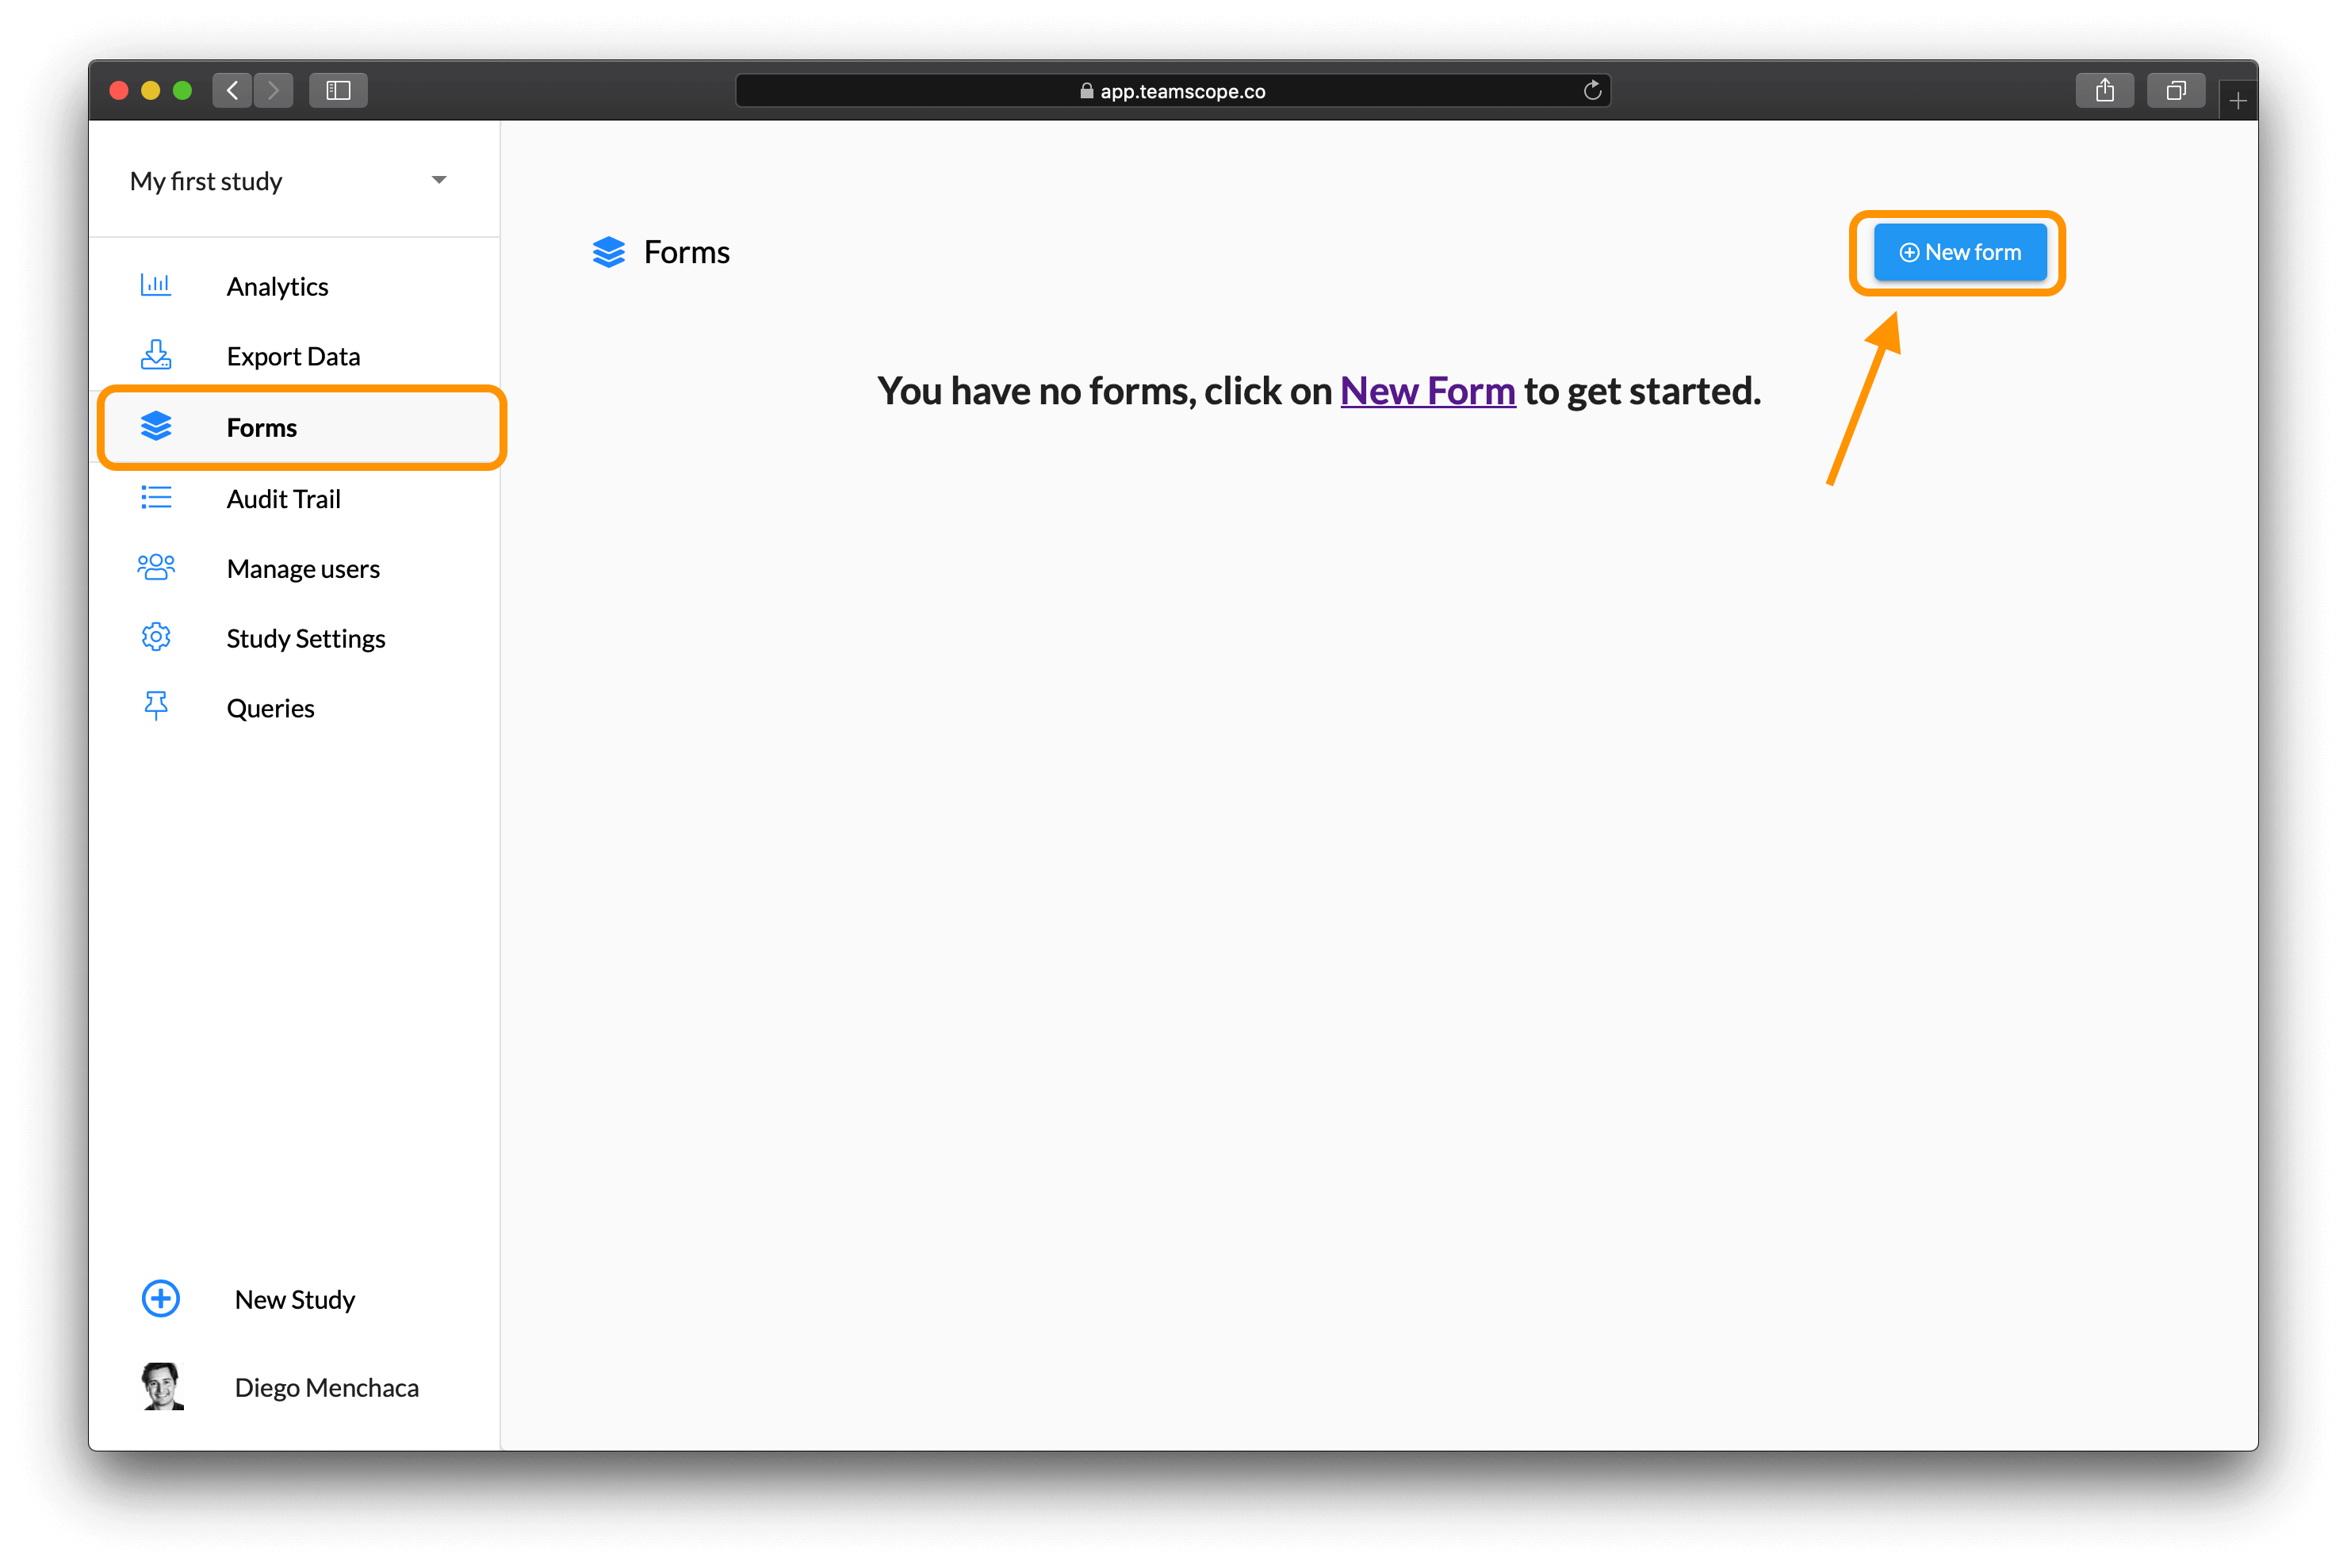This screenshot has width=2347, height=1568.
Task: Expand the study selector chevron
Action: pyautogui.click(x=439, y=180)
